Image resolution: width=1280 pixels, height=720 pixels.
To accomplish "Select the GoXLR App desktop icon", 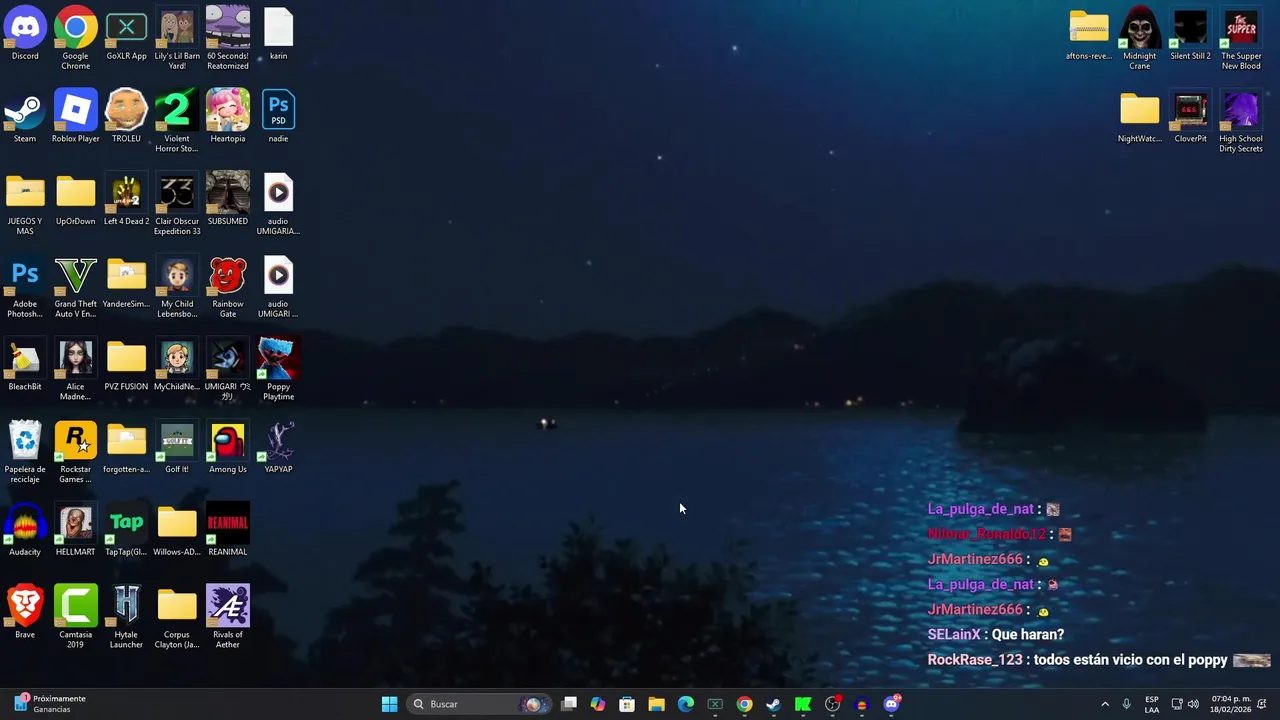I will pos(126,33).
